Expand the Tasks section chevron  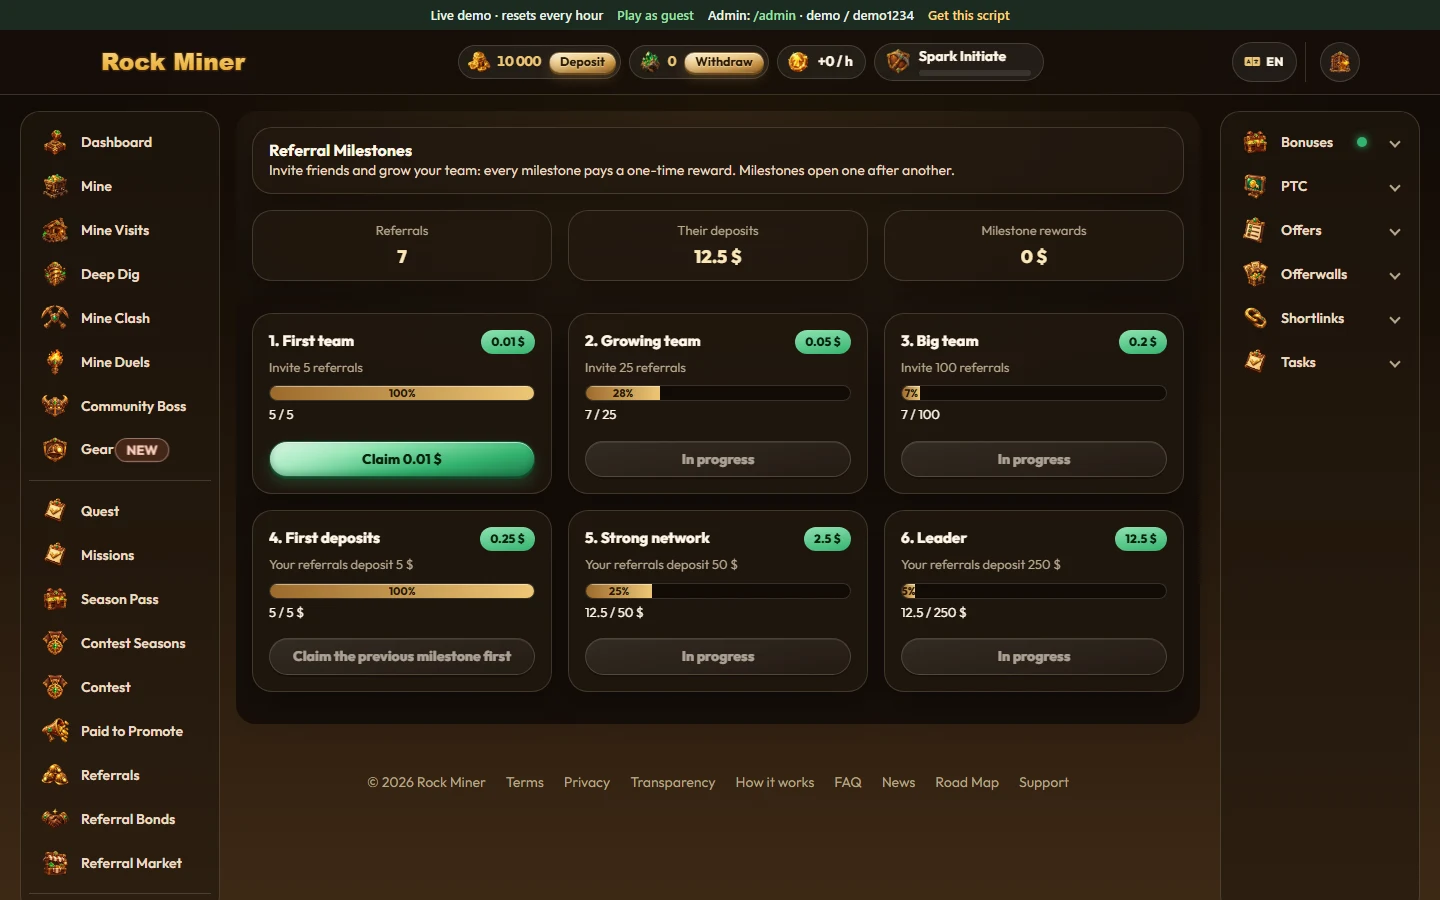1395,363
